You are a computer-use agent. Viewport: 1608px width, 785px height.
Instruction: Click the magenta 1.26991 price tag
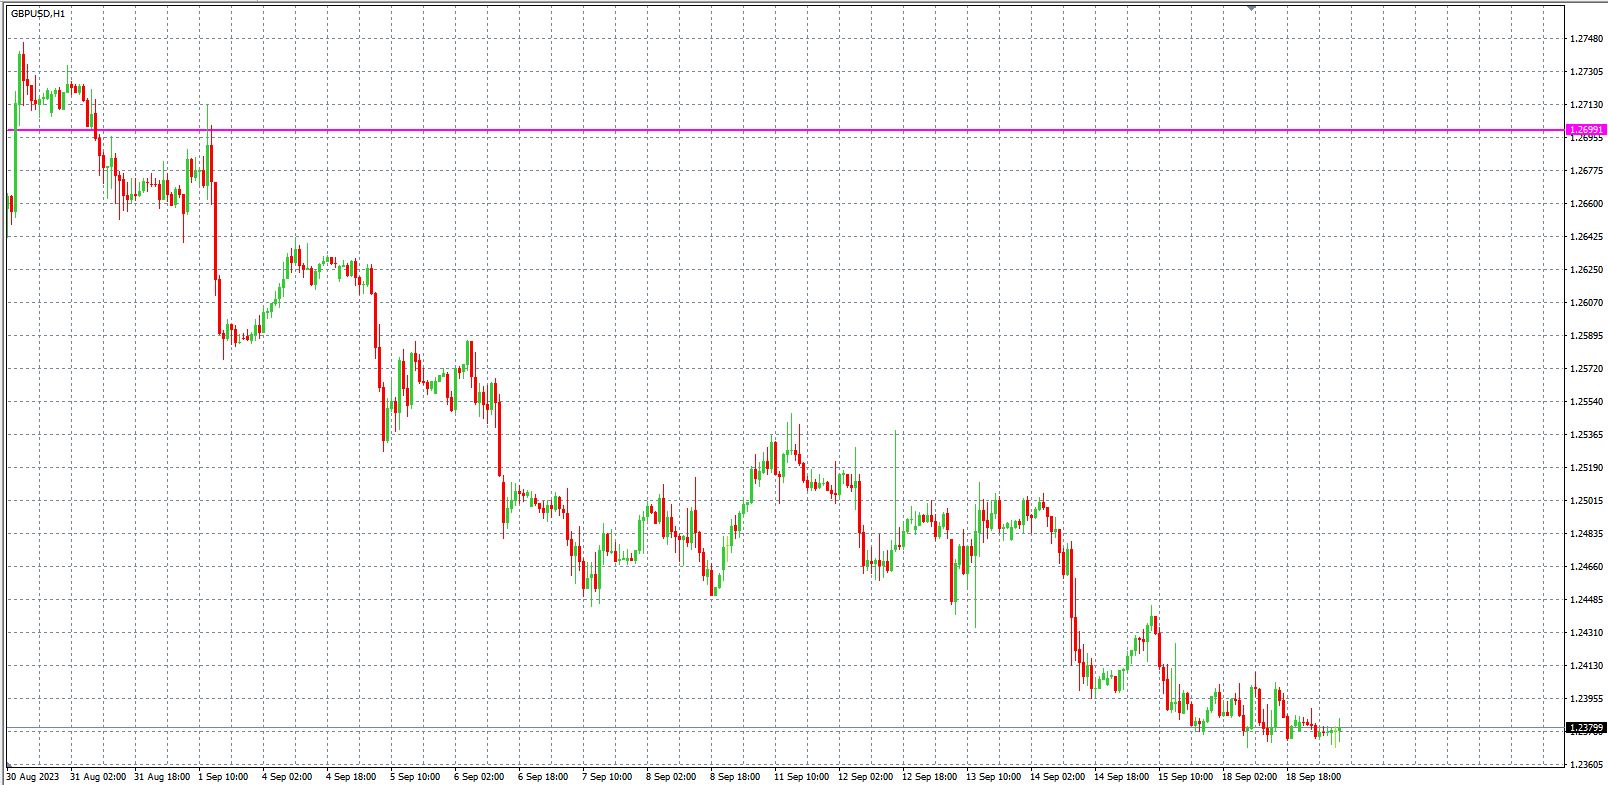pos(1585,130)
